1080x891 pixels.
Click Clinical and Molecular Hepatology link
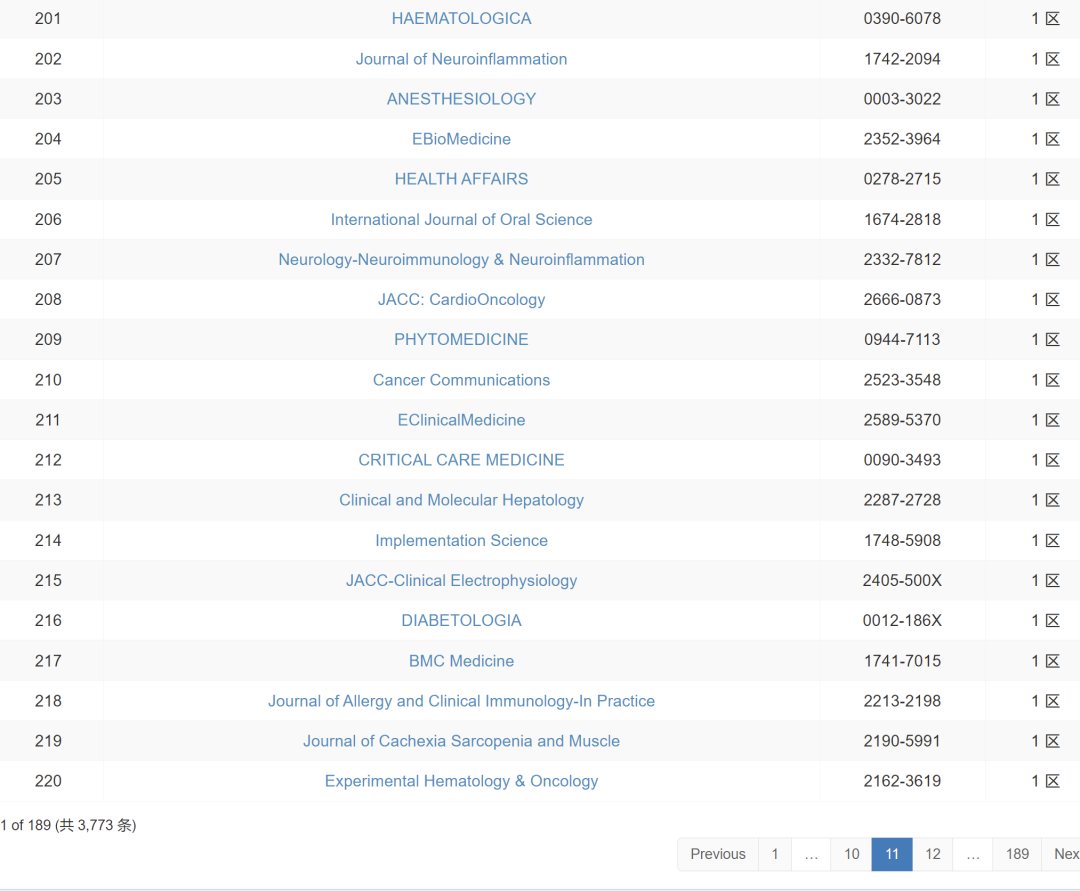[x=461, y=500]
